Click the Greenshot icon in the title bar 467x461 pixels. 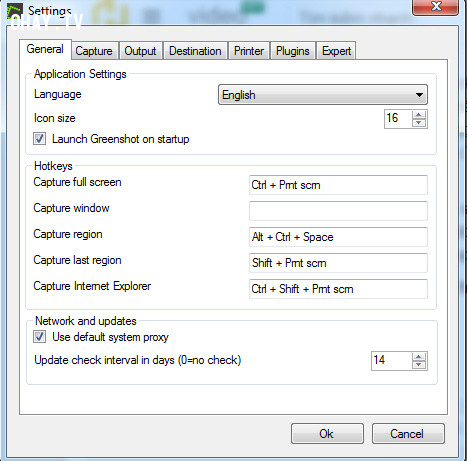(15, 11)
